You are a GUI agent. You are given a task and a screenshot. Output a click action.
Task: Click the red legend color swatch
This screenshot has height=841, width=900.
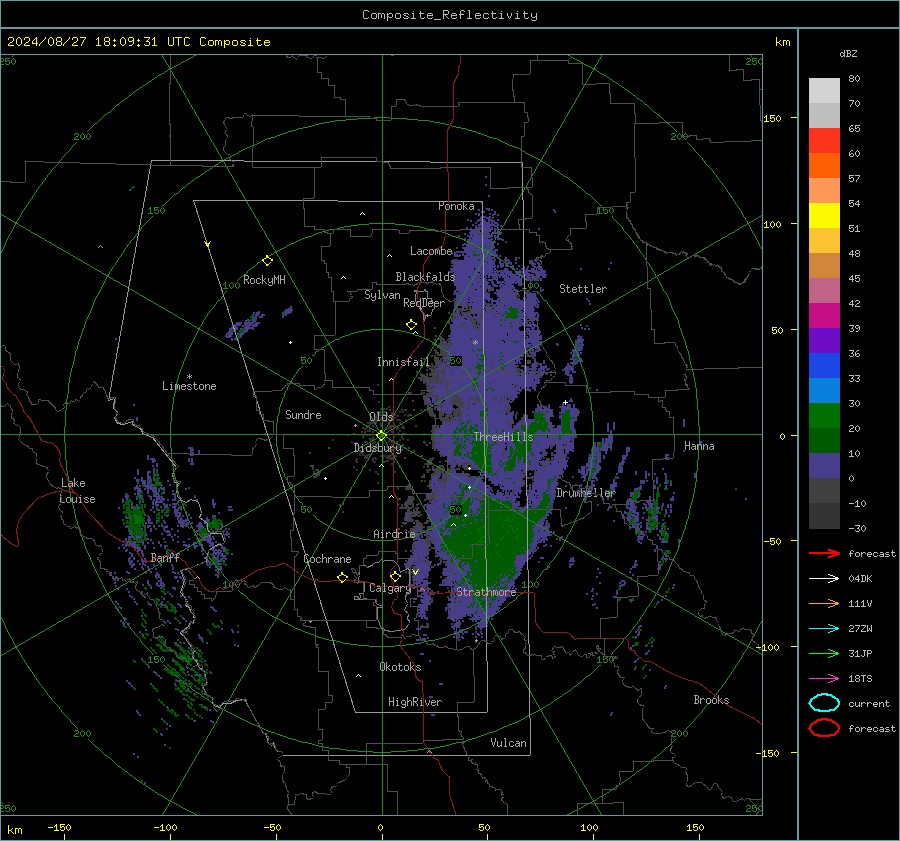824,141
